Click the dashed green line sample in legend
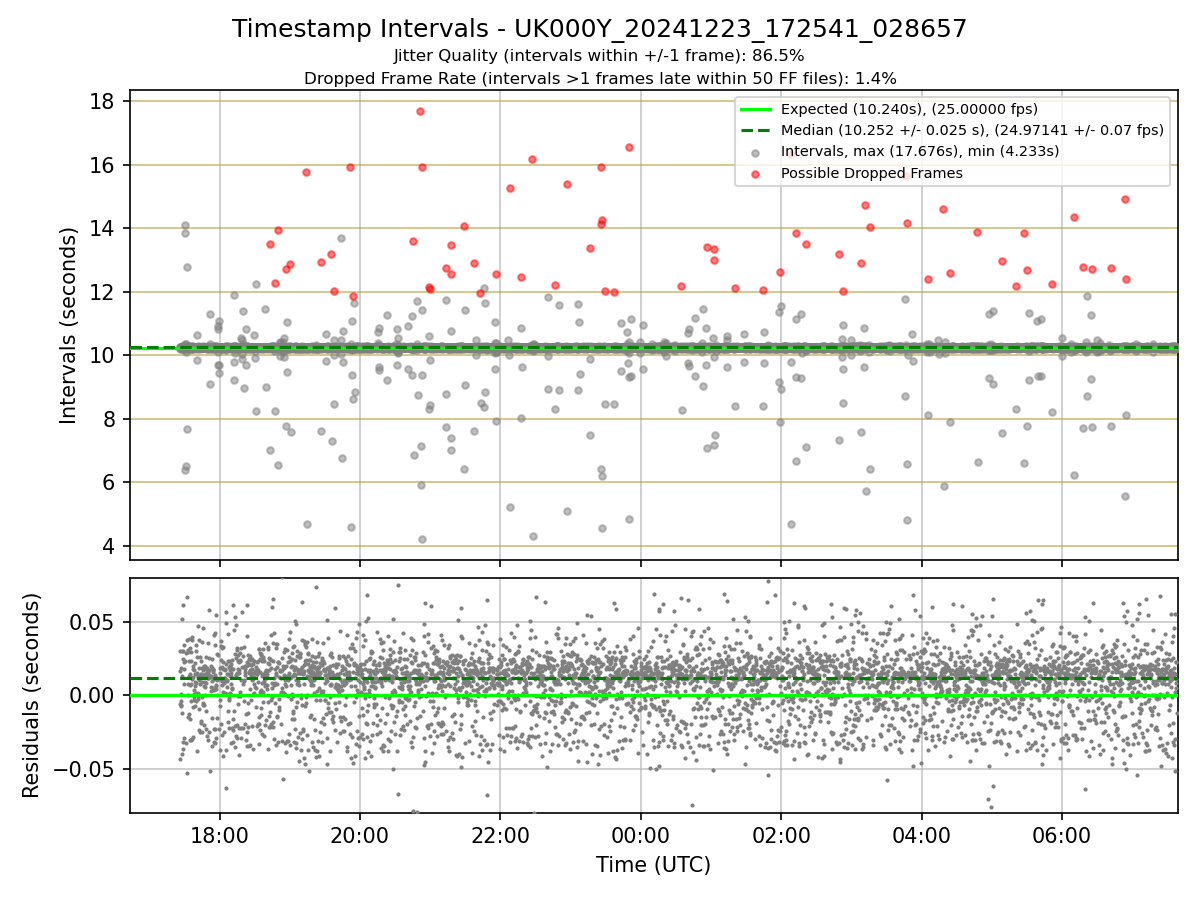 (755, 131)
